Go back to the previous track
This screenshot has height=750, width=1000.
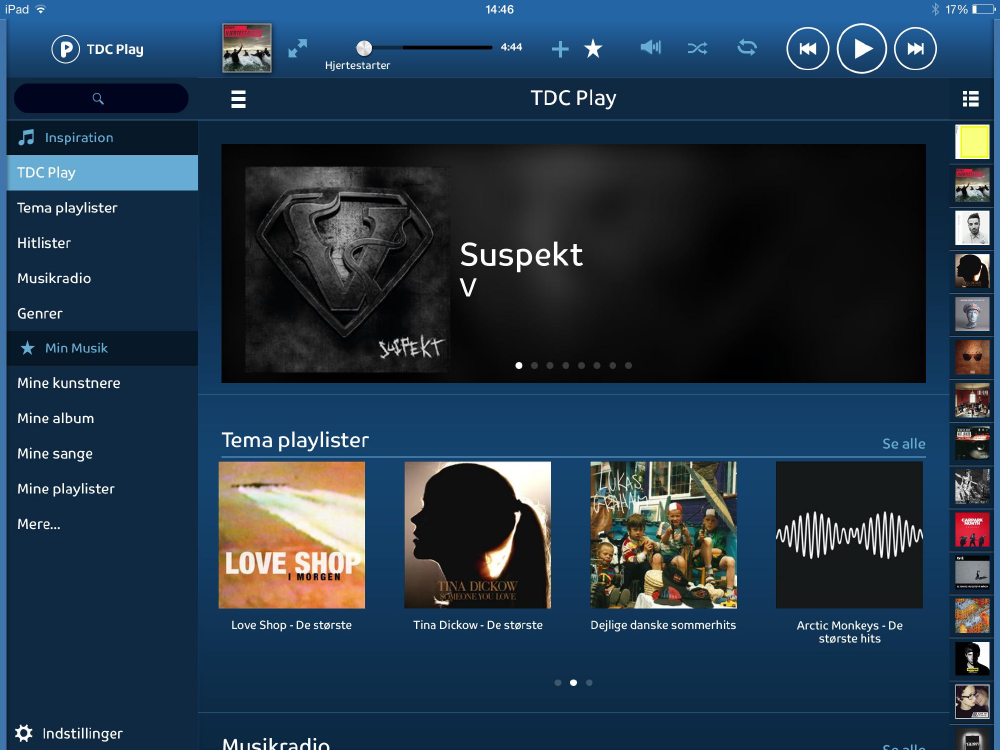[x=808, y=49]
